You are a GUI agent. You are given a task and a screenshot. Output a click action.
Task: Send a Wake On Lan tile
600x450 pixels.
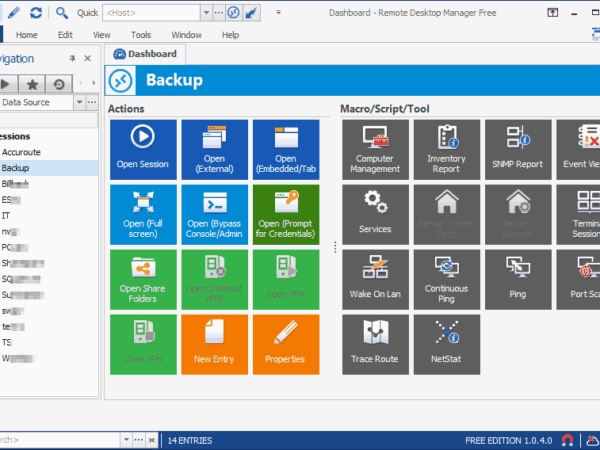[375, 280]
